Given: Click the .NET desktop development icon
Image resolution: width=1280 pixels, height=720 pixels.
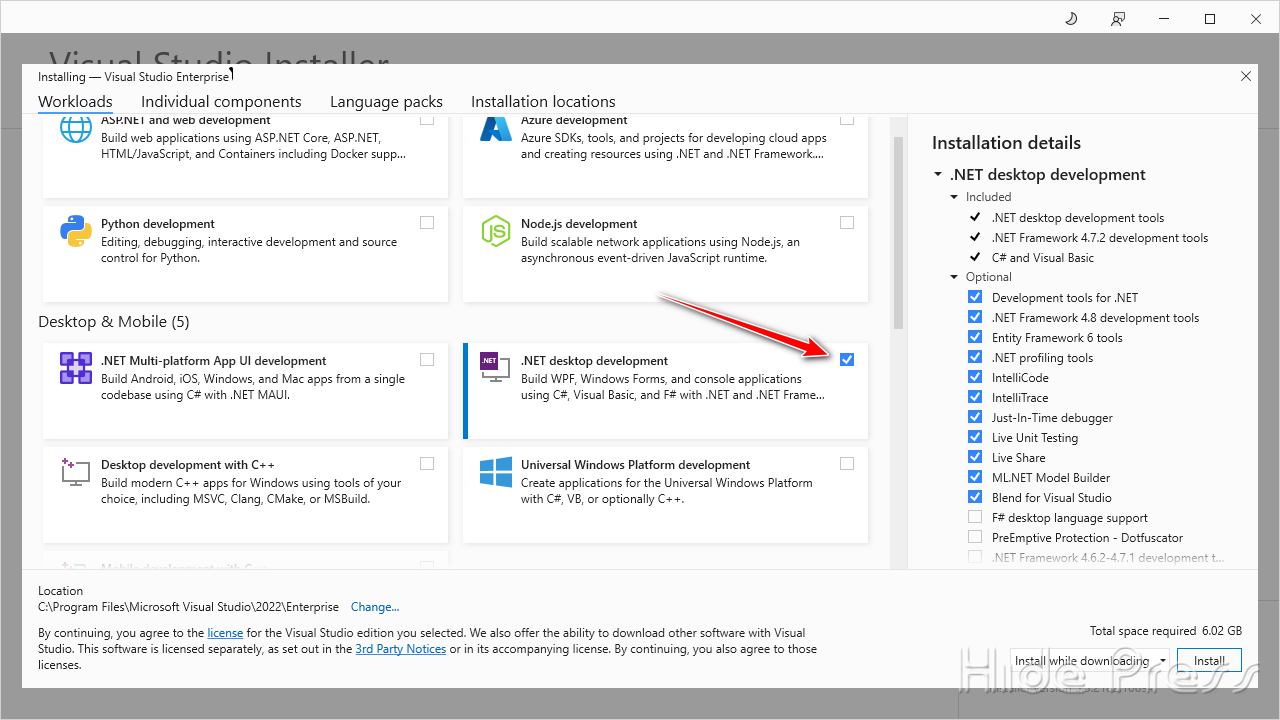Looking at the screenshot, I should tap(496, 368).
